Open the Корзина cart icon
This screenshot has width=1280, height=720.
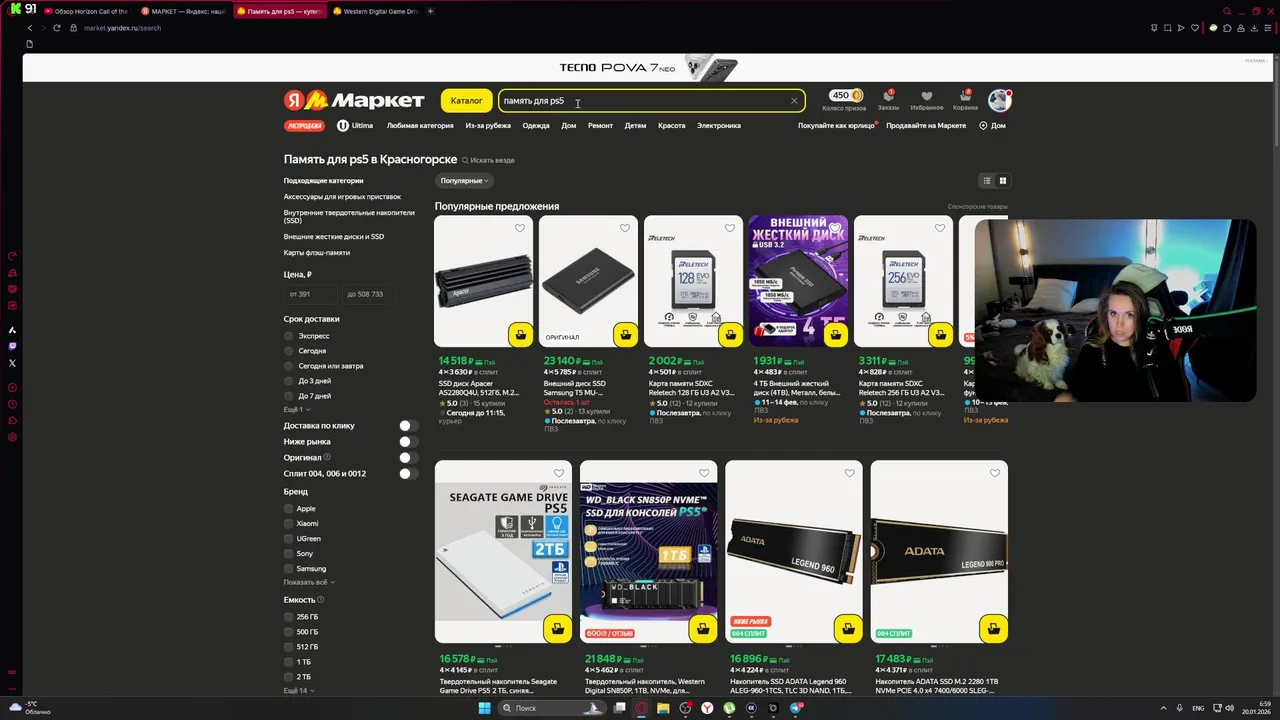click(965, 100)
